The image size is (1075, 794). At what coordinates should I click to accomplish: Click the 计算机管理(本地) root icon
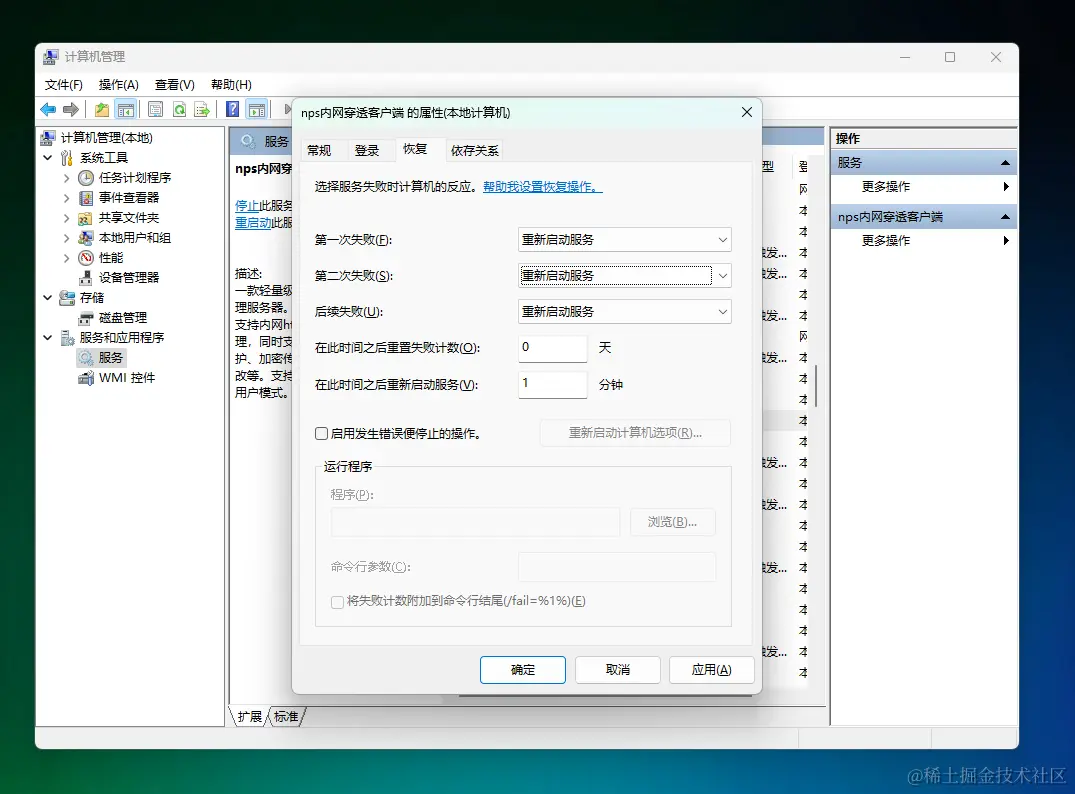[48, 138]
